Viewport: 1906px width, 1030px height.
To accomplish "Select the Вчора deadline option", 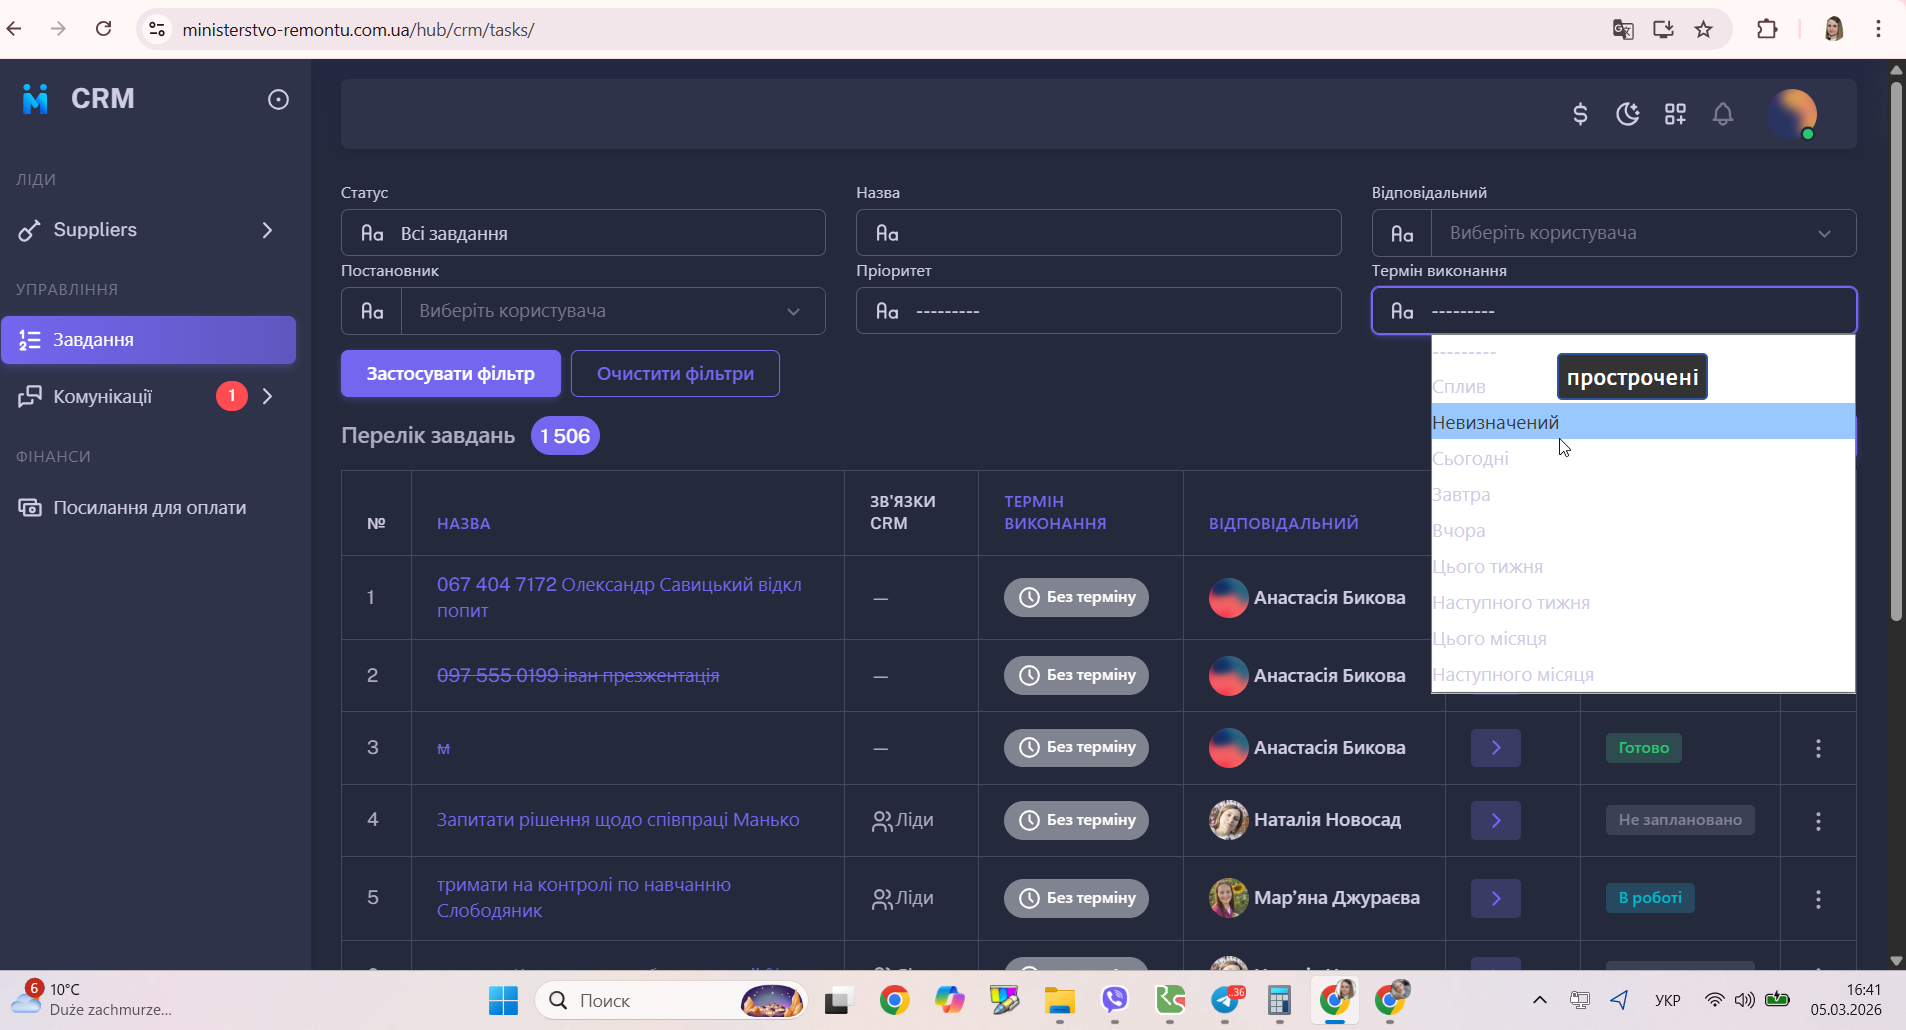I will pyautogui.click(x=1643, y=530).
